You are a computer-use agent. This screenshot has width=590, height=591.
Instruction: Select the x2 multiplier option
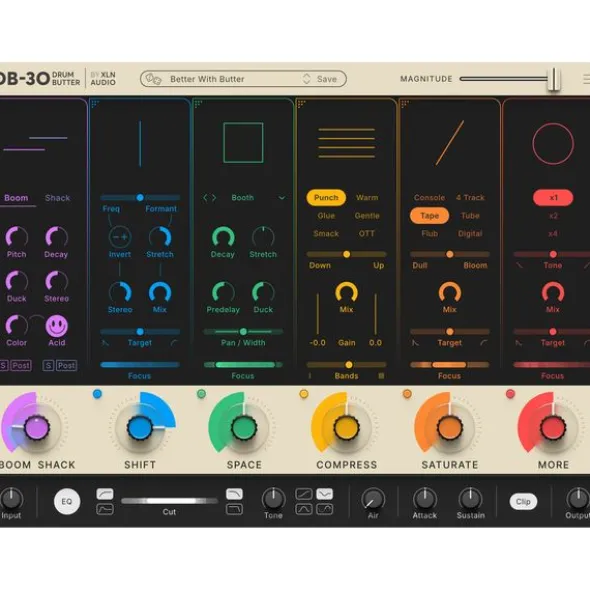(x=553, y=216)
